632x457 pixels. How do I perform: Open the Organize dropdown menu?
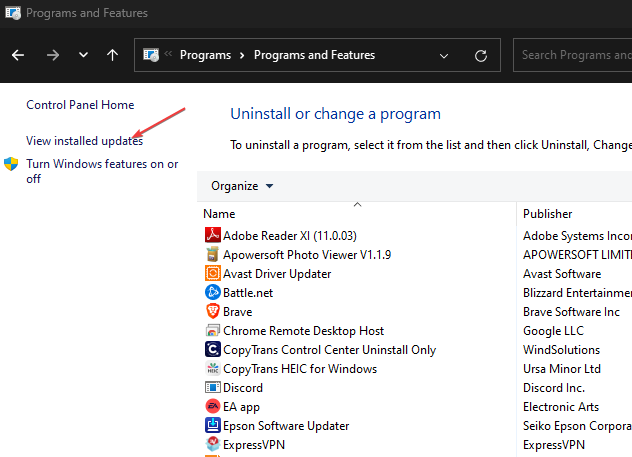coord(242,186)
